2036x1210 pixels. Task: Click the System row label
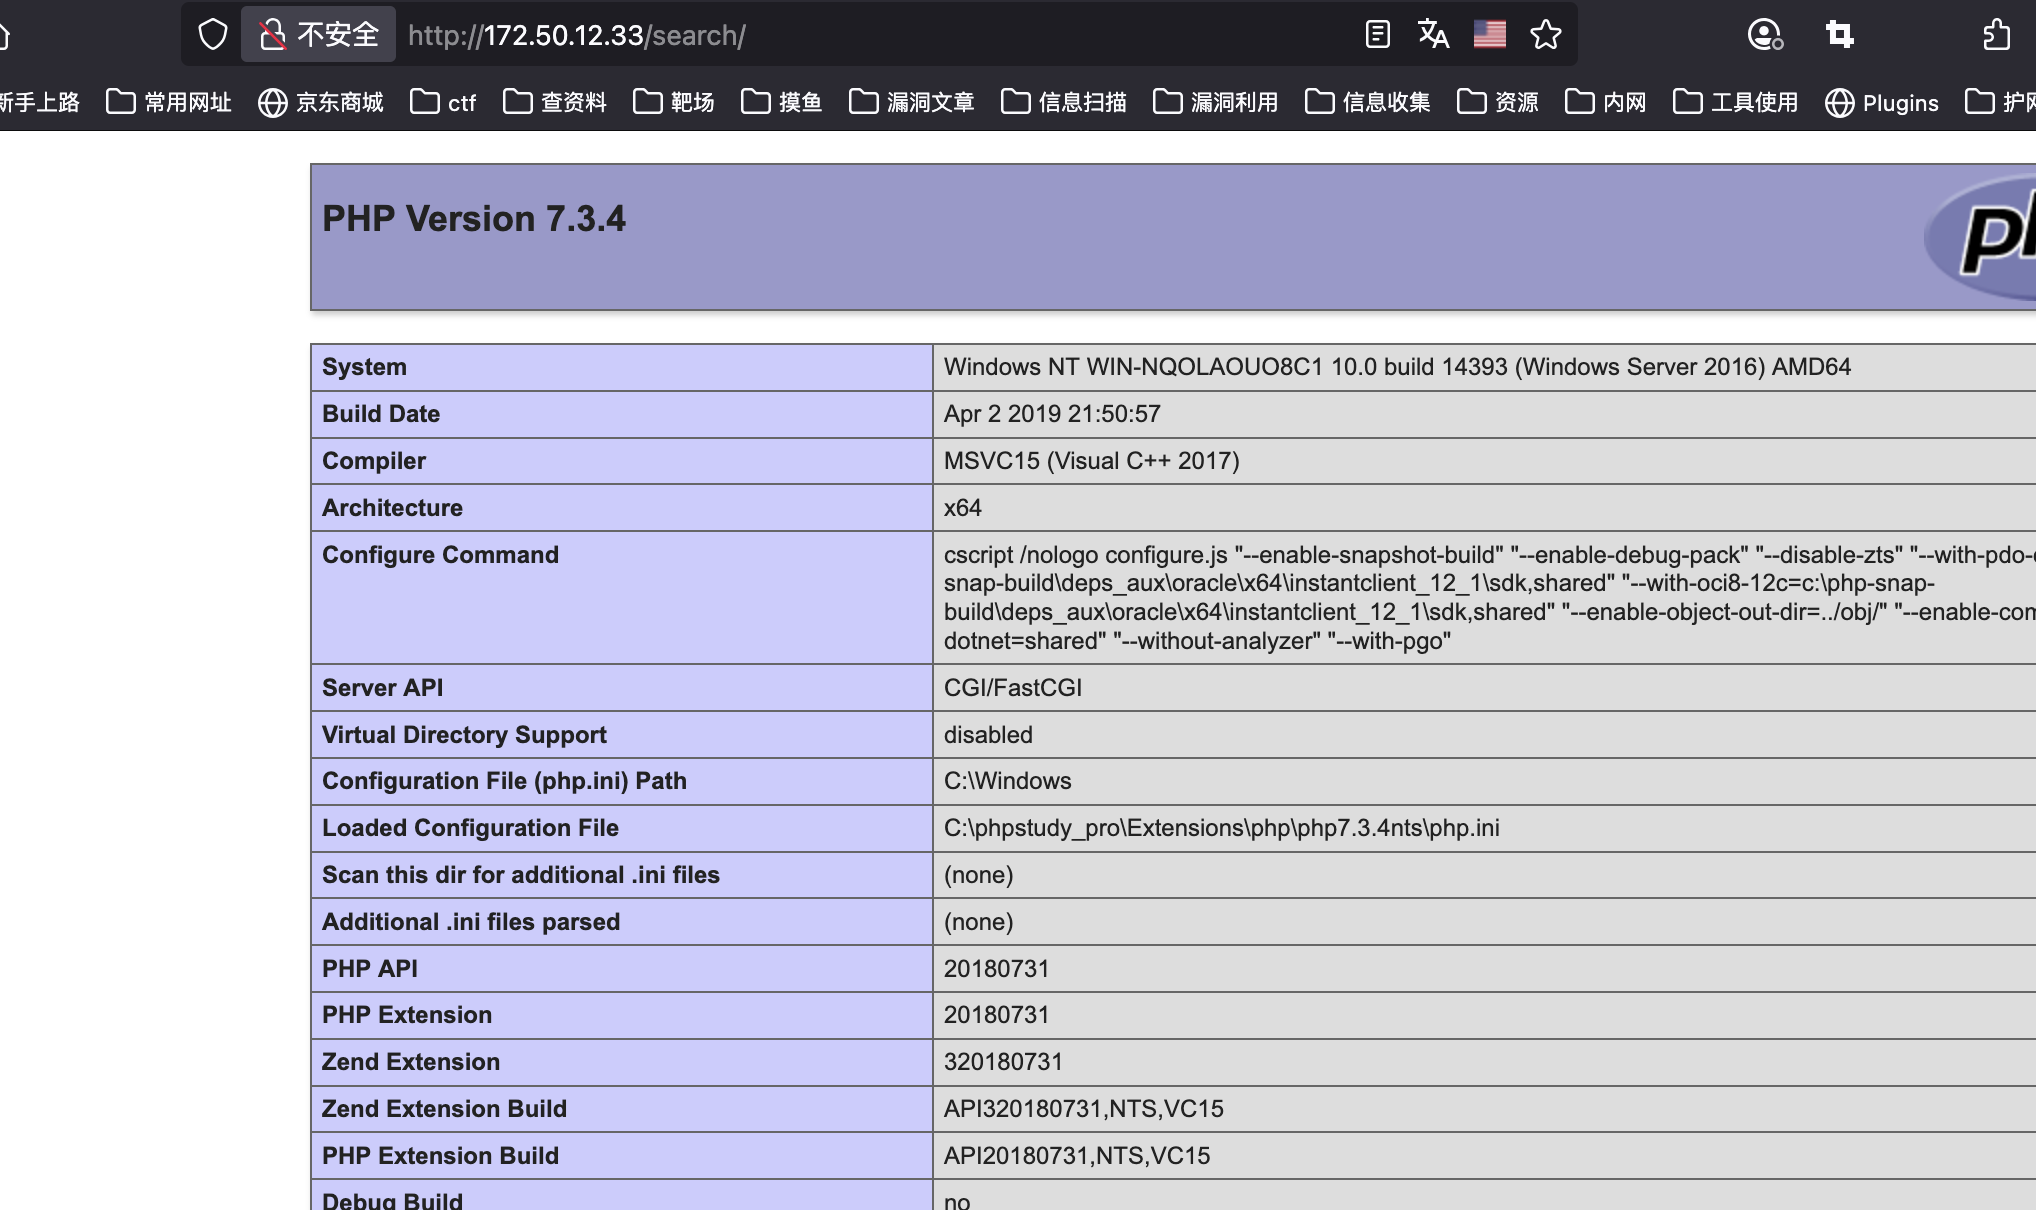coord(364,367)
